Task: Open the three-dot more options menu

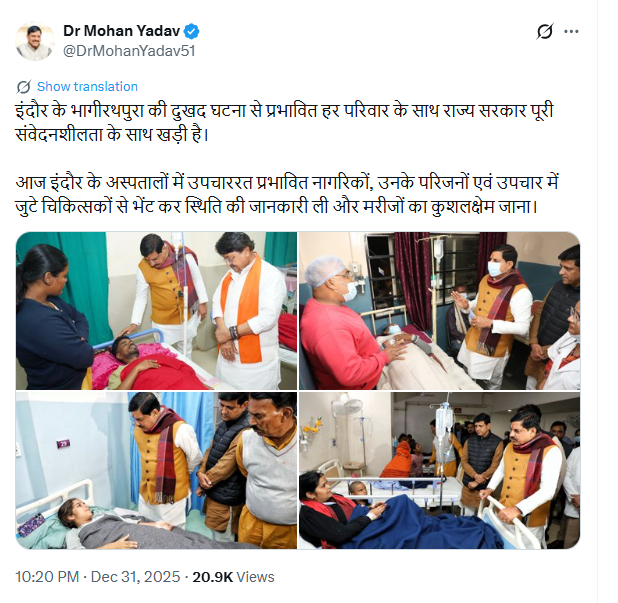Action: tap(571, 32)
